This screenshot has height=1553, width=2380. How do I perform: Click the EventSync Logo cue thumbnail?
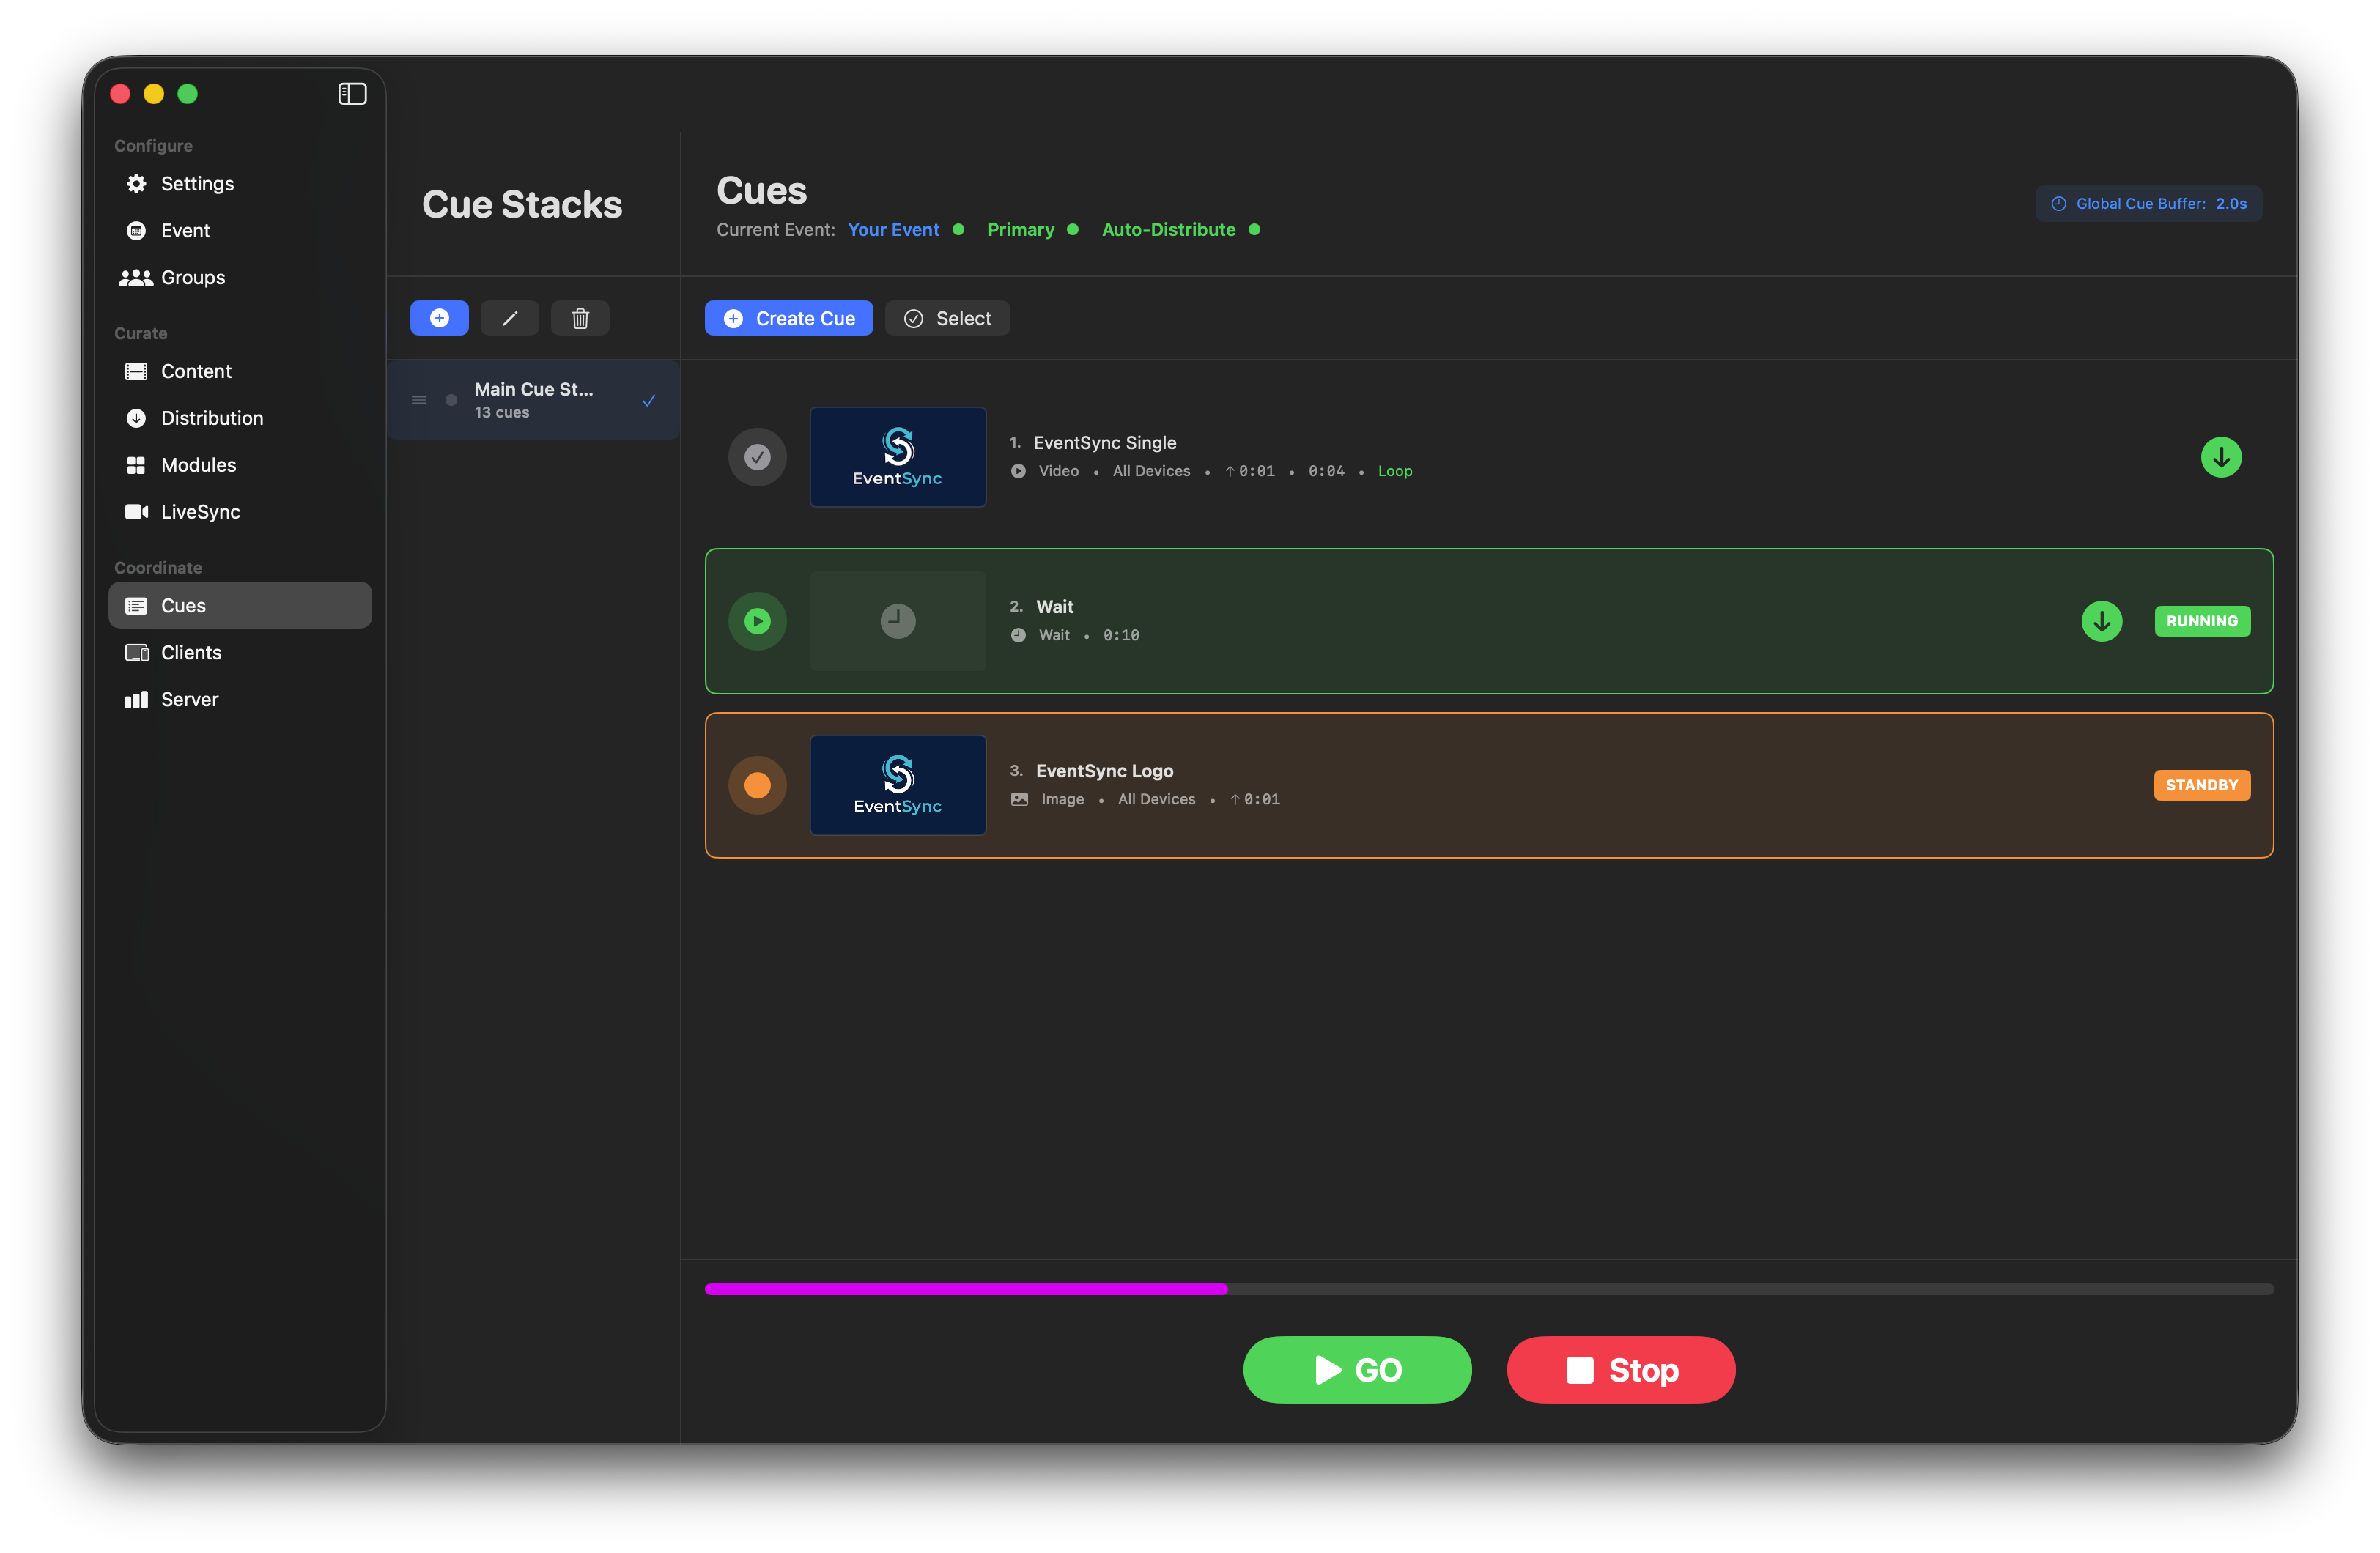coord(897,785)
